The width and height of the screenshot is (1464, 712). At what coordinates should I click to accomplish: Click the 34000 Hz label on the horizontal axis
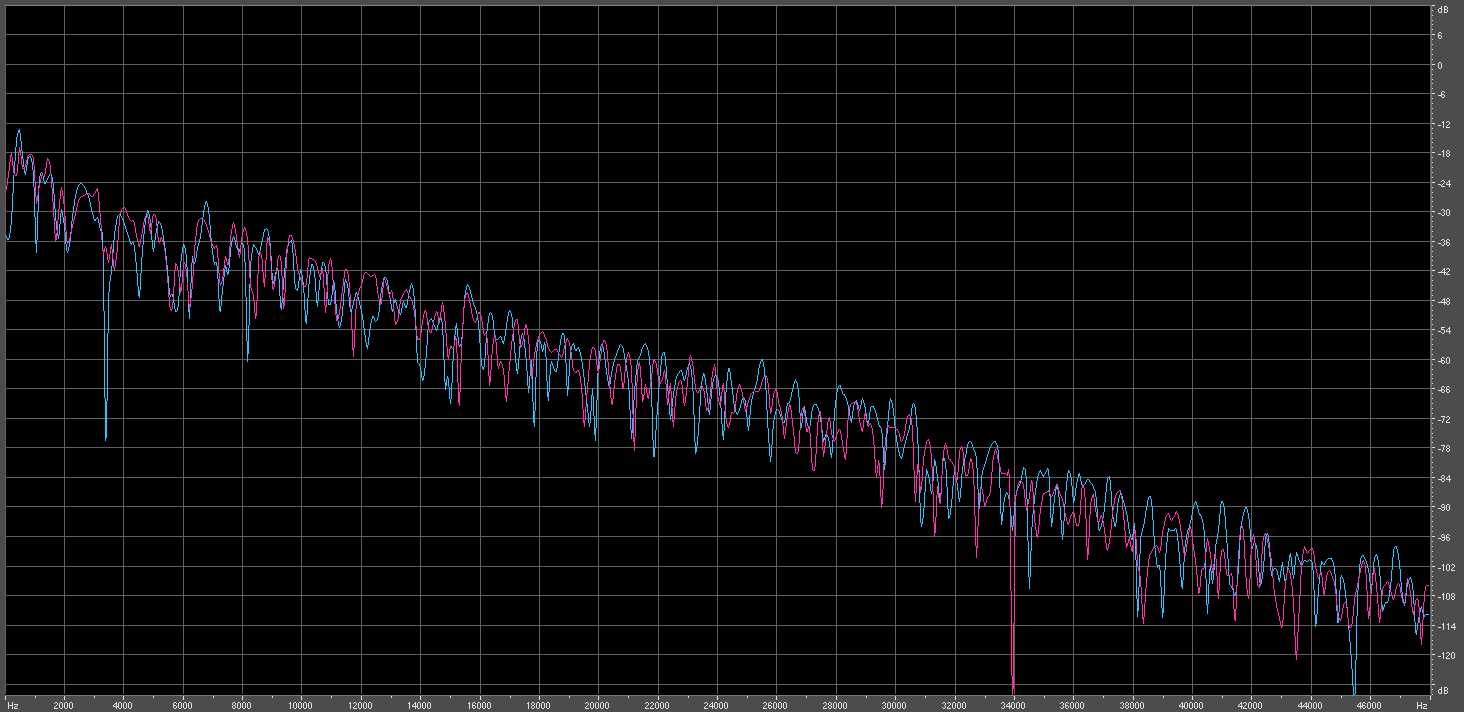(1013, 705)
